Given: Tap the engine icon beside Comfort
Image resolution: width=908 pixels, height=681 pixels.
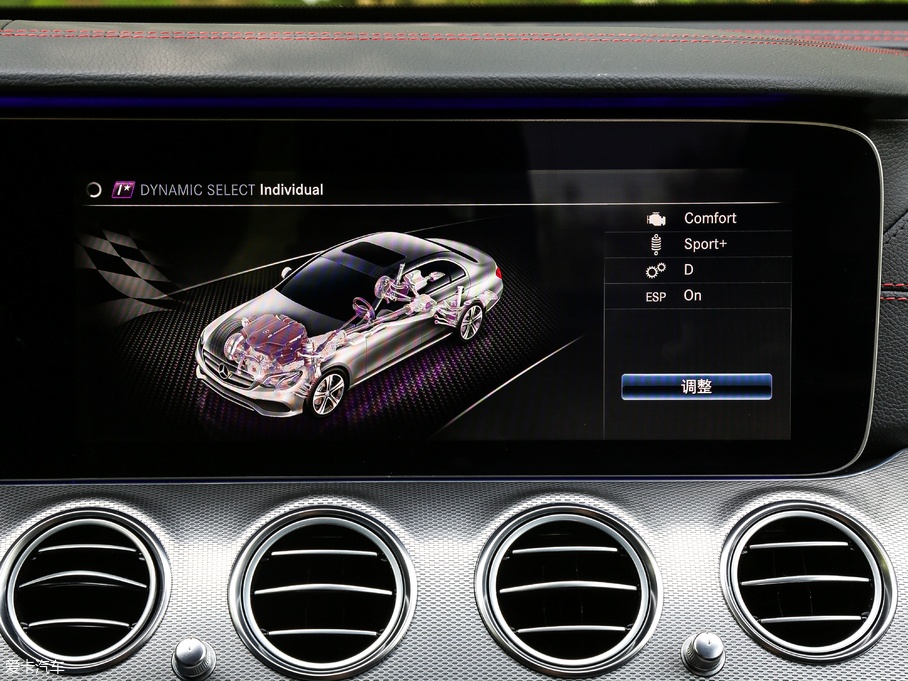Looking at the screenshot, I should click(x=656, y=219).
